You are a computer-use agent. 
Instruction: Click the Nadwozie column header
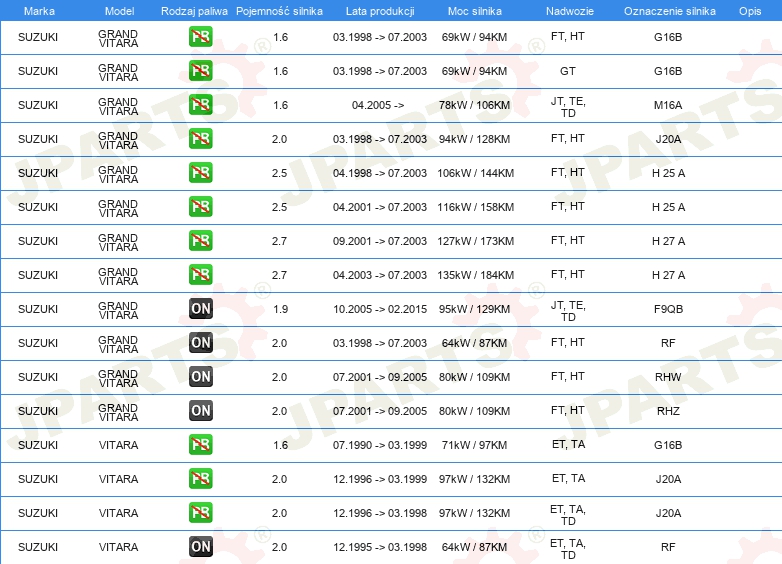point(570,11)
